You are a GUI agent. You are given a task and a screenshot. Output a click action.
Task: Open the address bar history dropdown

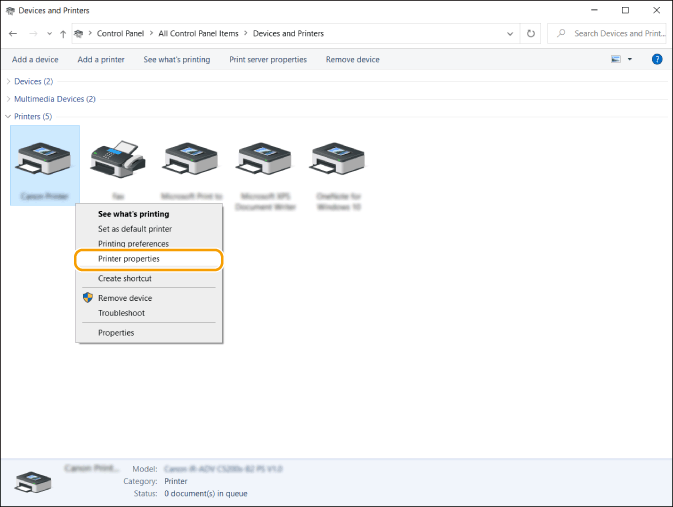(508, 33)
